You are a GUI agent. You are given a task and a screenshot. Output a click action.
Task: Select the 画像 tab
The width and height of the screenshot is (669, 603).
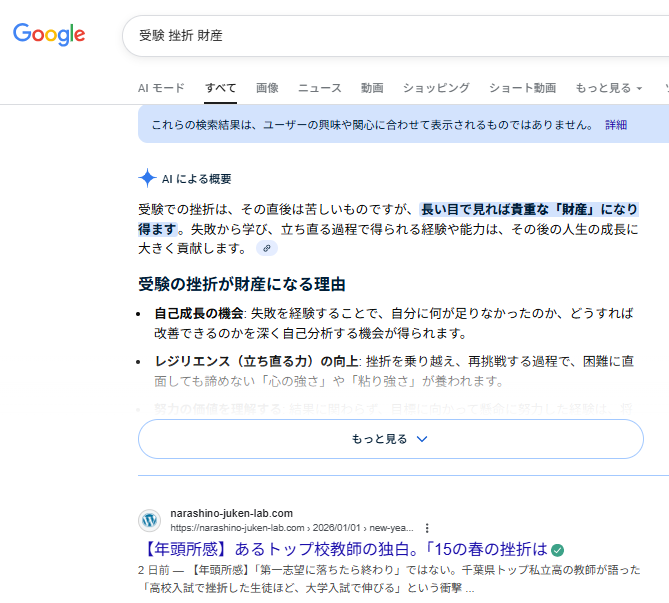pyautogui.click(x=267, y=88)
